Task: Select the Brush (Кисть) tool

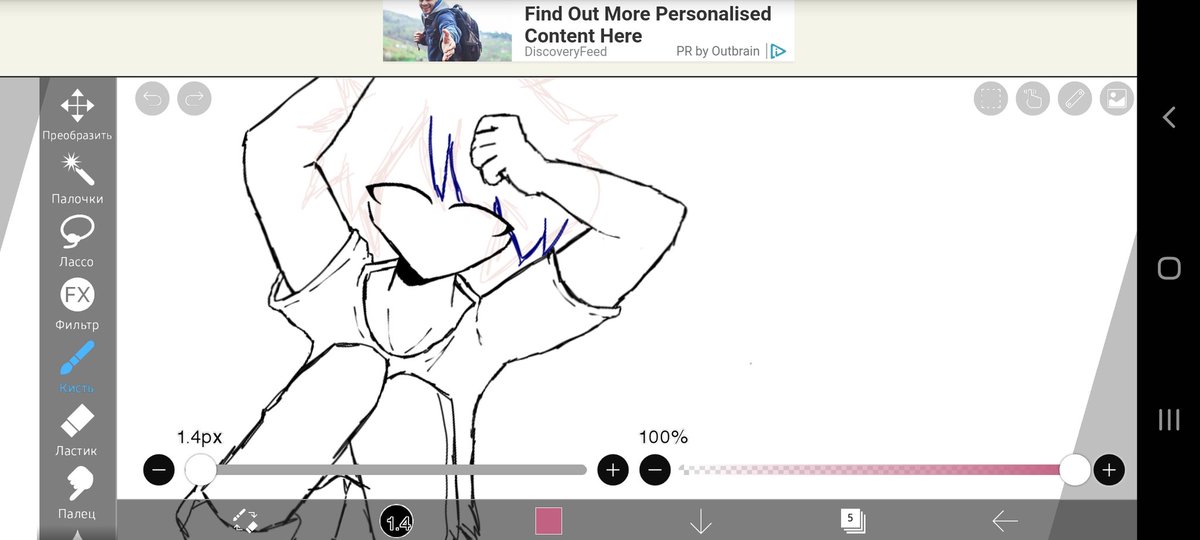Action: coord(77,367)
